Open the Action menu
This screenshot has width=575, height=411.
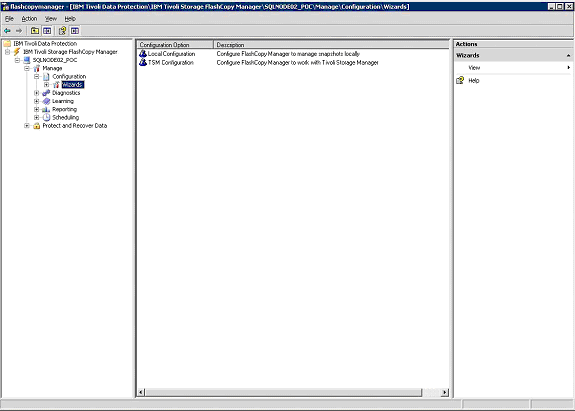pos(29,19)
